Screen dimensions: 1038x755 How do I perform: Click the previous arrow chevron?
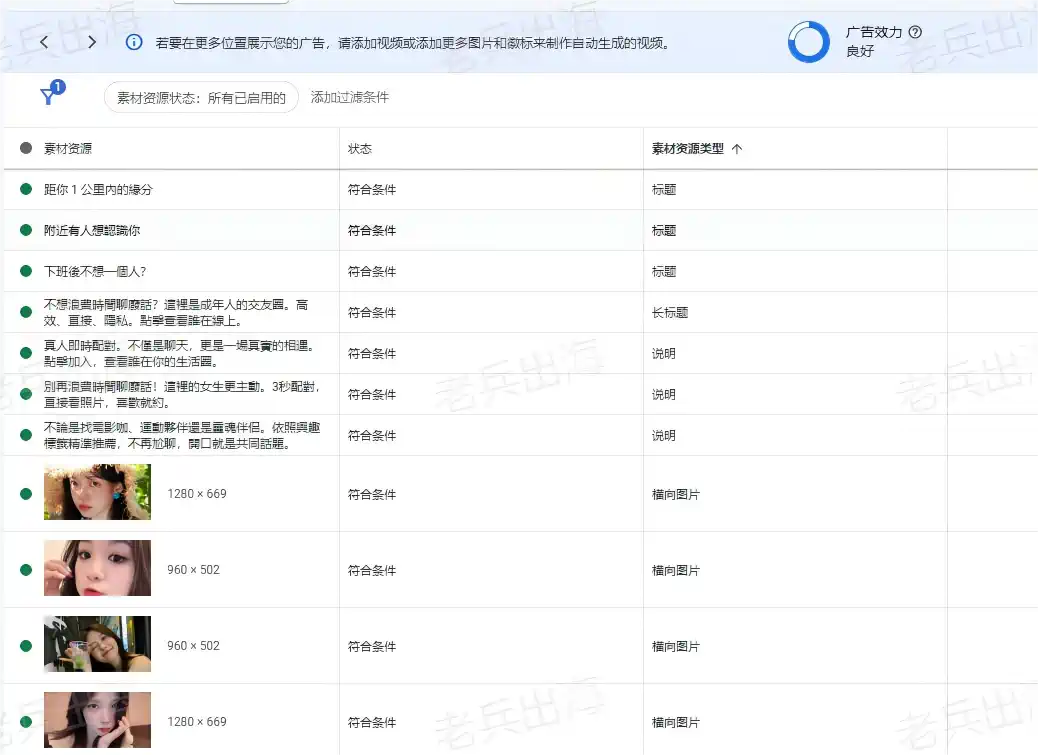pyautogui.click(x=44, y=42)
